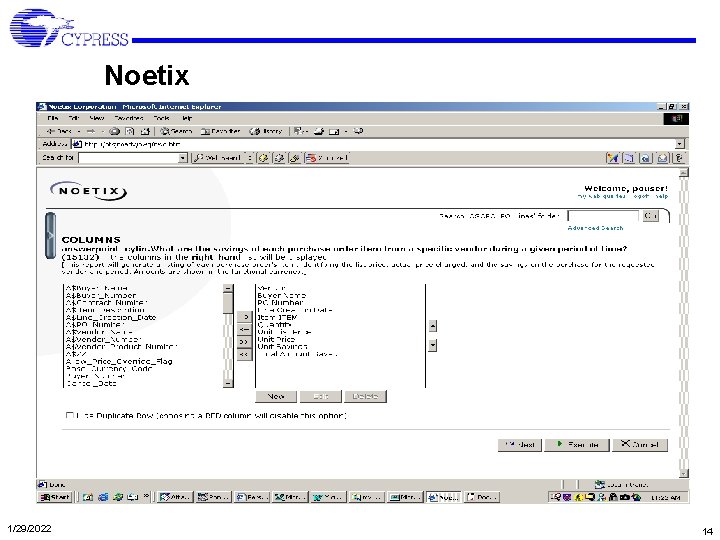Click the taskbar clock
720x540 pixels.
[x=665, y=497]
